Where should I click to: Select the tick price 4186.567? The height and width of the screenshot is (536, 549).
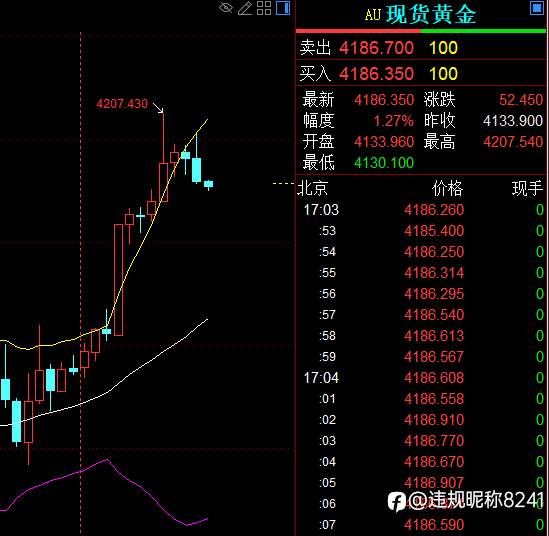(x=434, y=357)
